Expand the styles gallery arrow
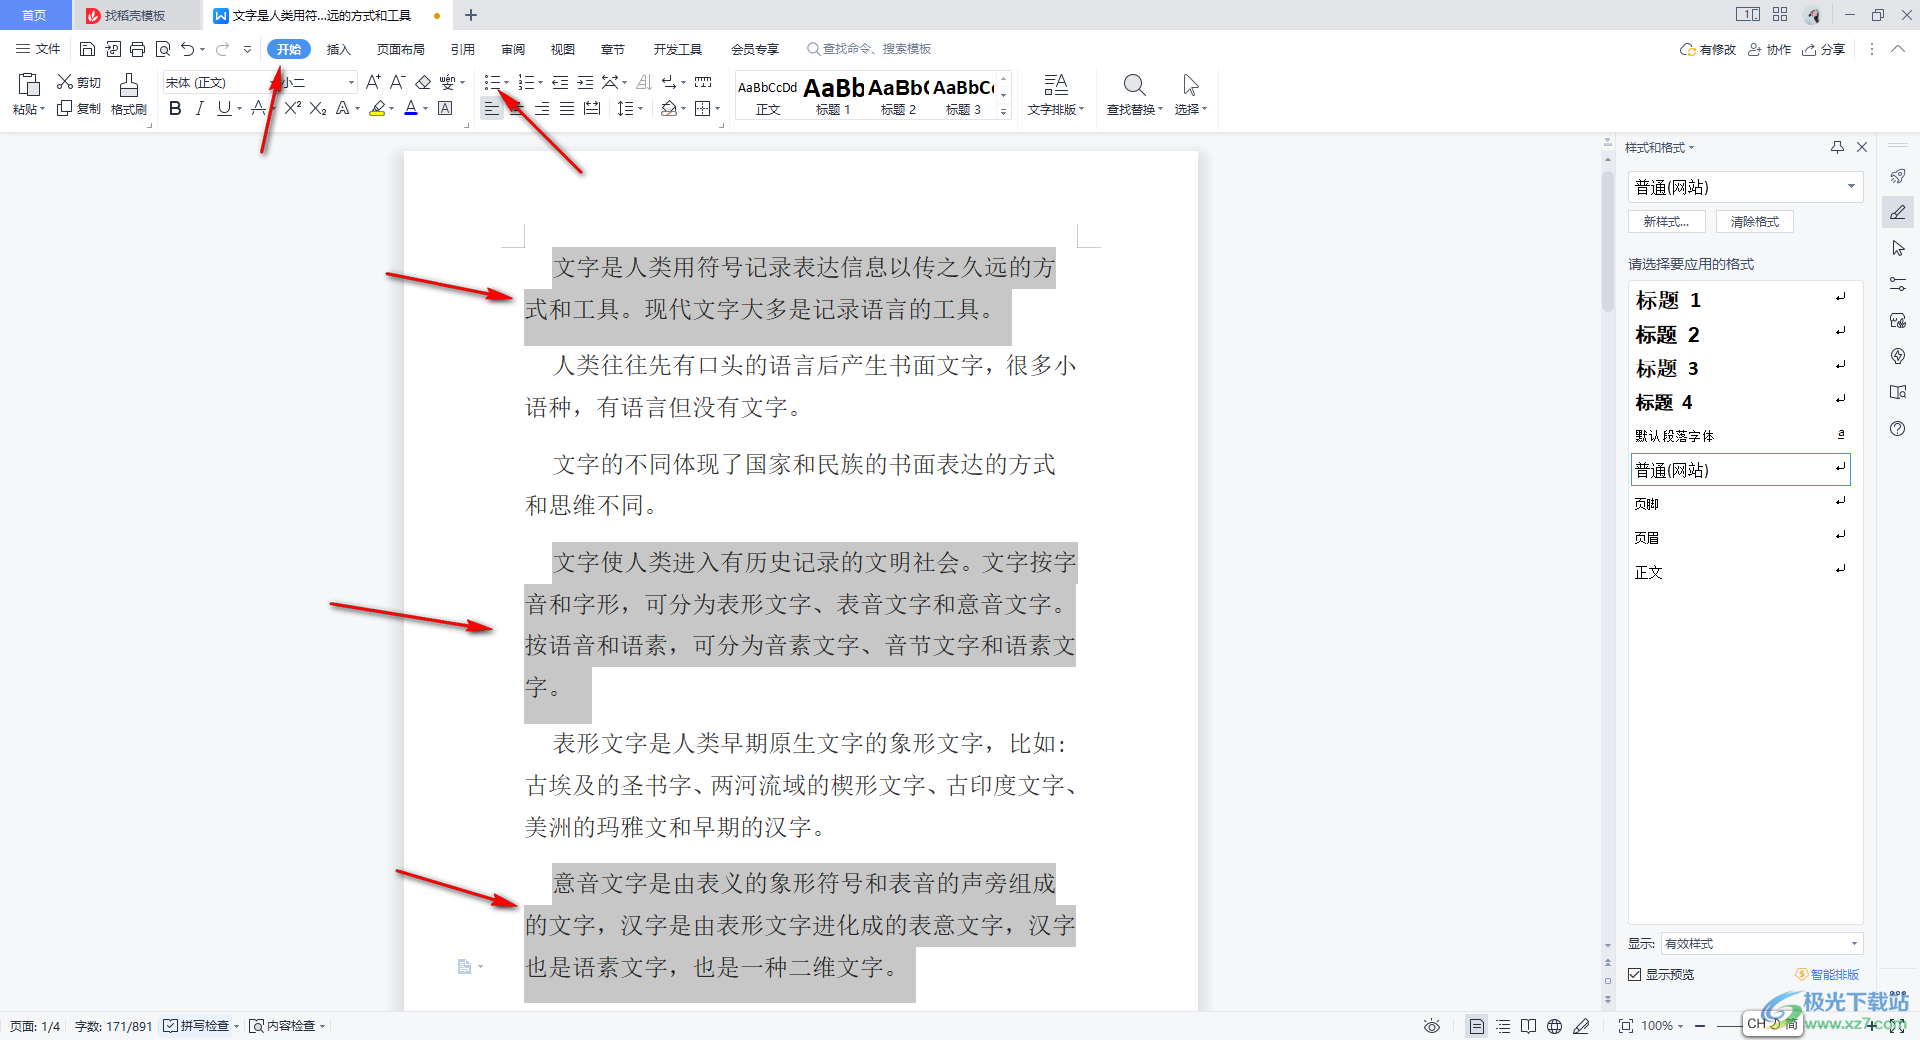 [1004, 111]
